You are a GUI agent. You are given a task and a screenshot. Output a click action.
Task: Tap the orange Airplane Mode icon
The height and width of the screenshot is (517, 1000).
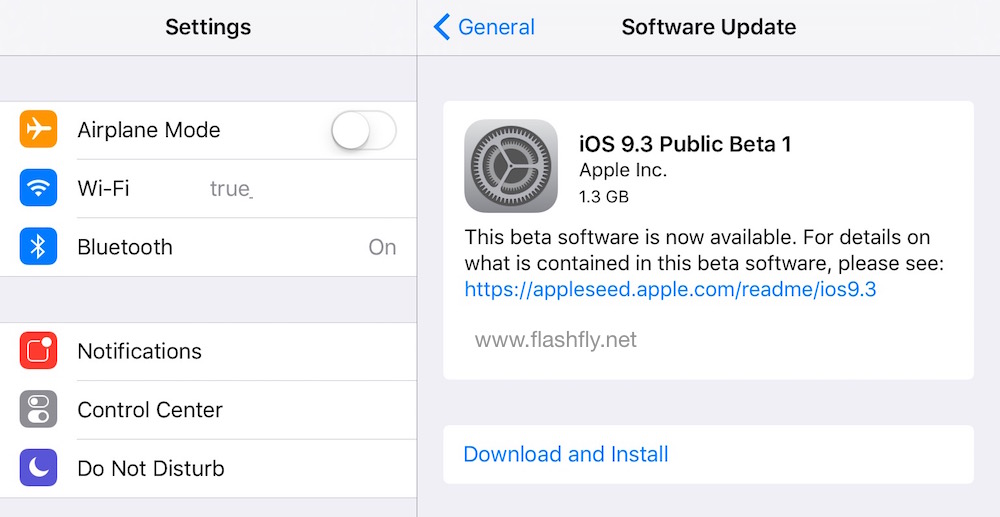tap(38, 130)
